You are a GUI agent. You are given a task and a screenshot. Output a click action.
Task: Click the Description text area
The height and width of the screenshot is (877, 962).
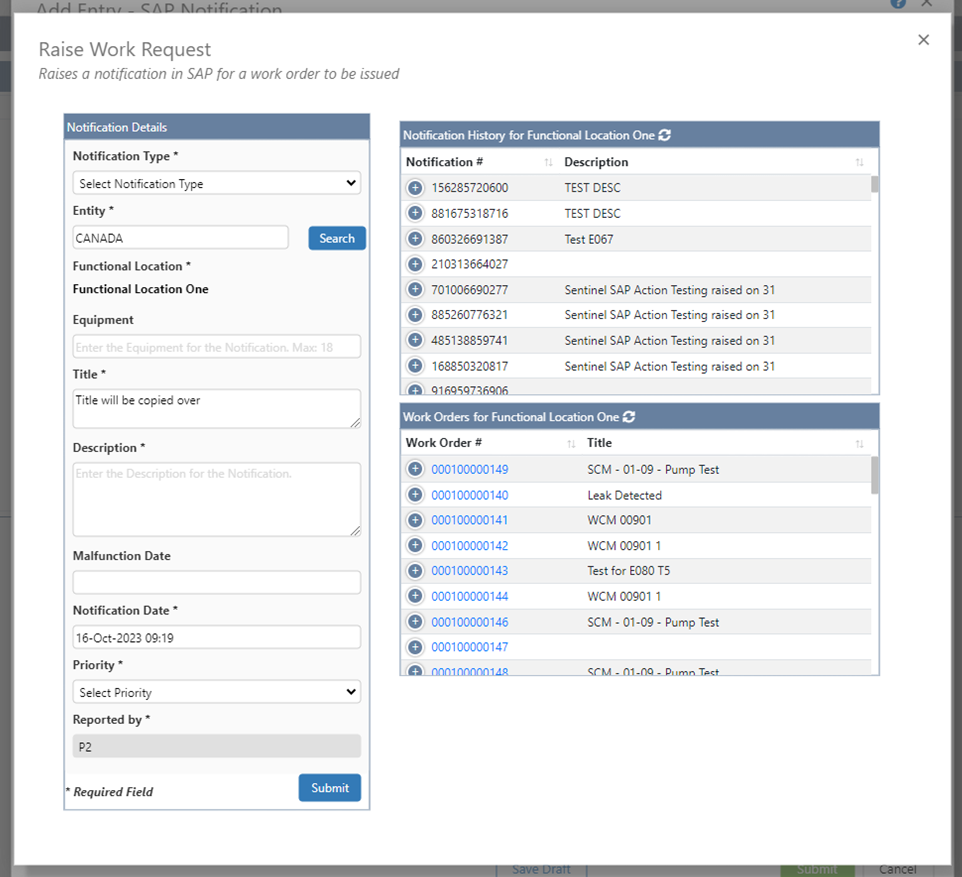[216, 499]
